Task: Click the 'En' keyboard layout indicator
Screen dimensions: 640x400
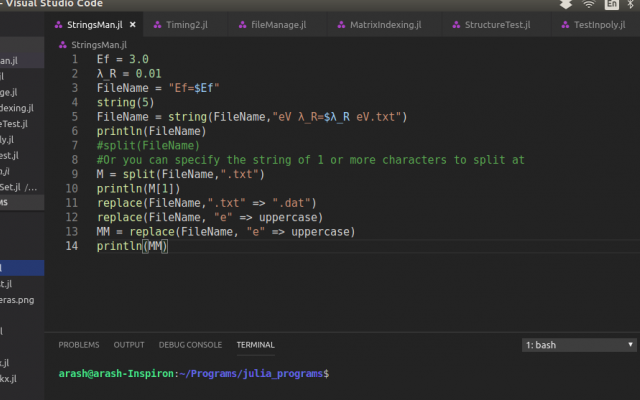Action: coord(611,4)
